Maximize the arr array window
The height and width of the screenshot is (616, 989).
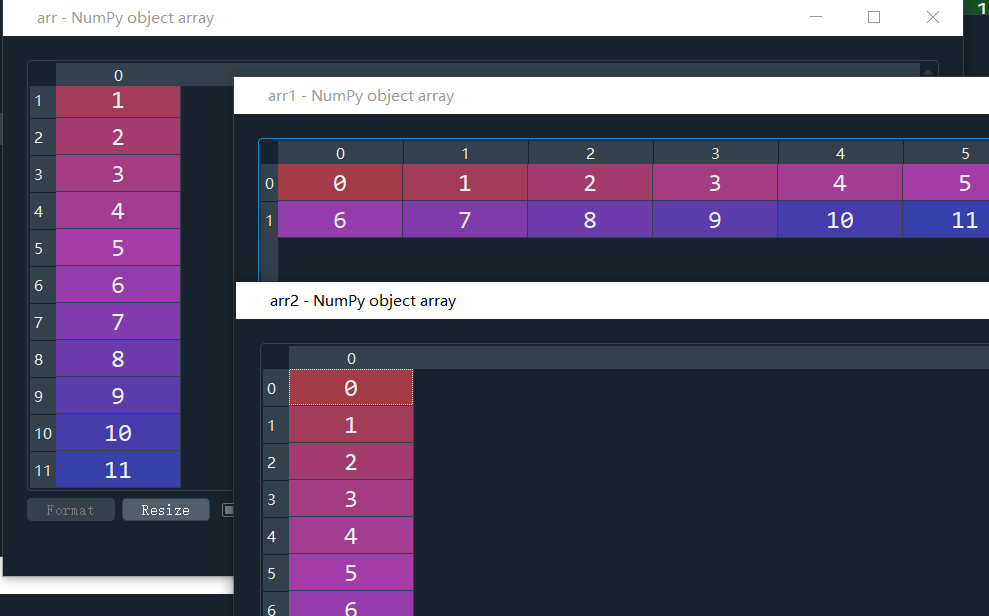pos(874,17)
